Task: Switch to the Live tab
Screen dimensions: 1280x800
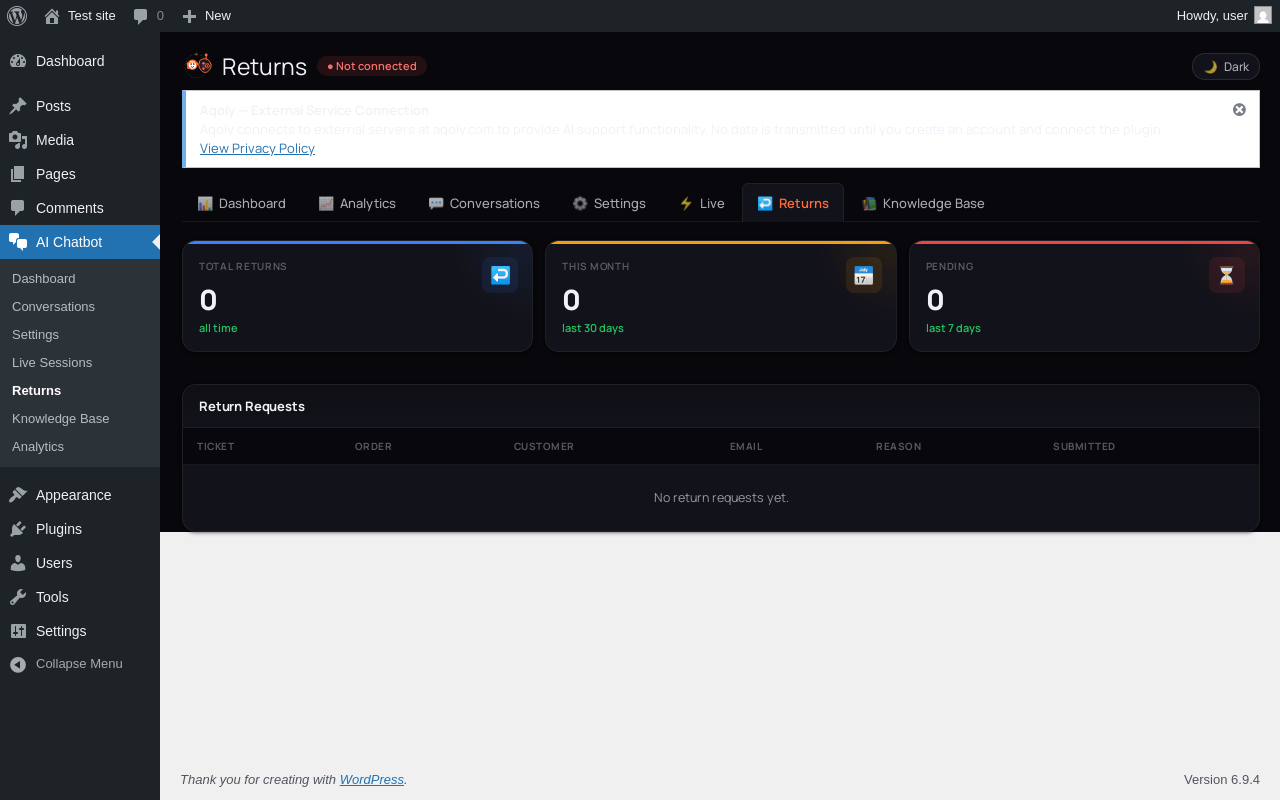Action: [702, 203]
